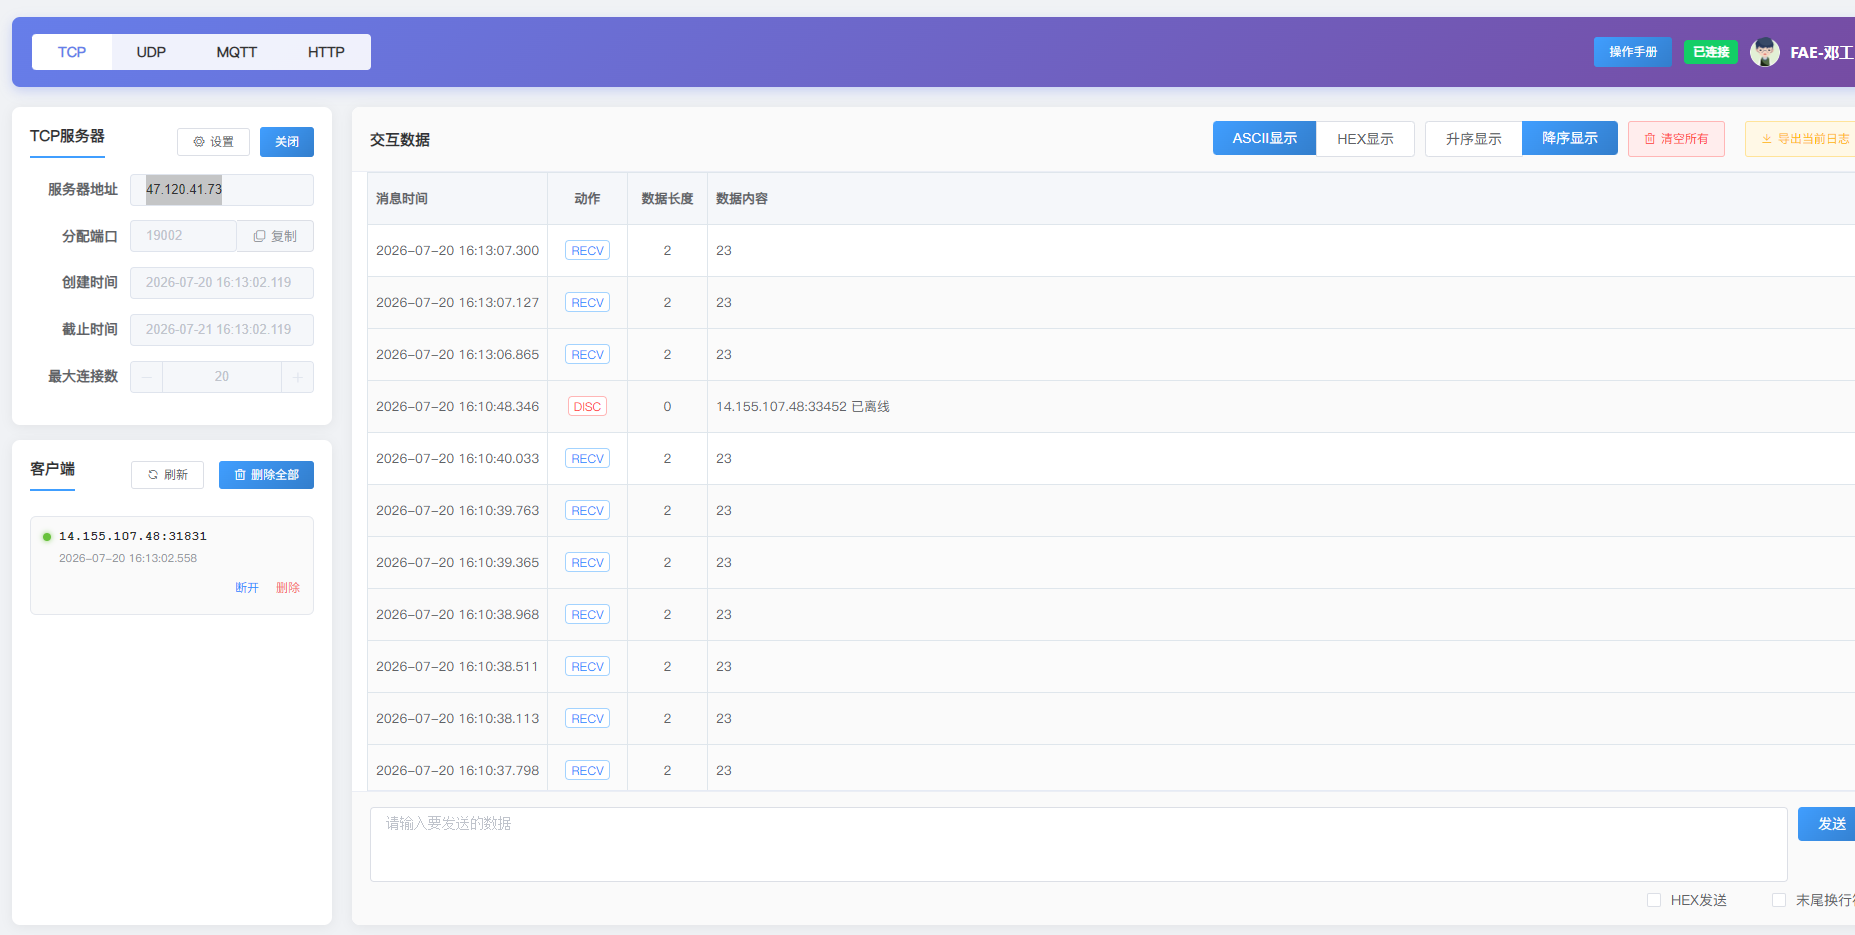Click RECV tag in 16:10:37.798 row
The width and height of the screenshot is (1855, 935).
tap(588, 771)
